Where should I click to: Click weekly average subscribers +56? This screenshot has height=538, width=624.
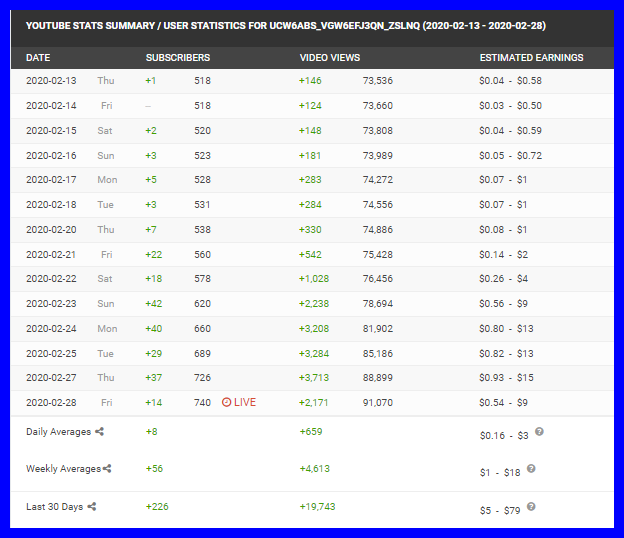click(x=154, y=469)
